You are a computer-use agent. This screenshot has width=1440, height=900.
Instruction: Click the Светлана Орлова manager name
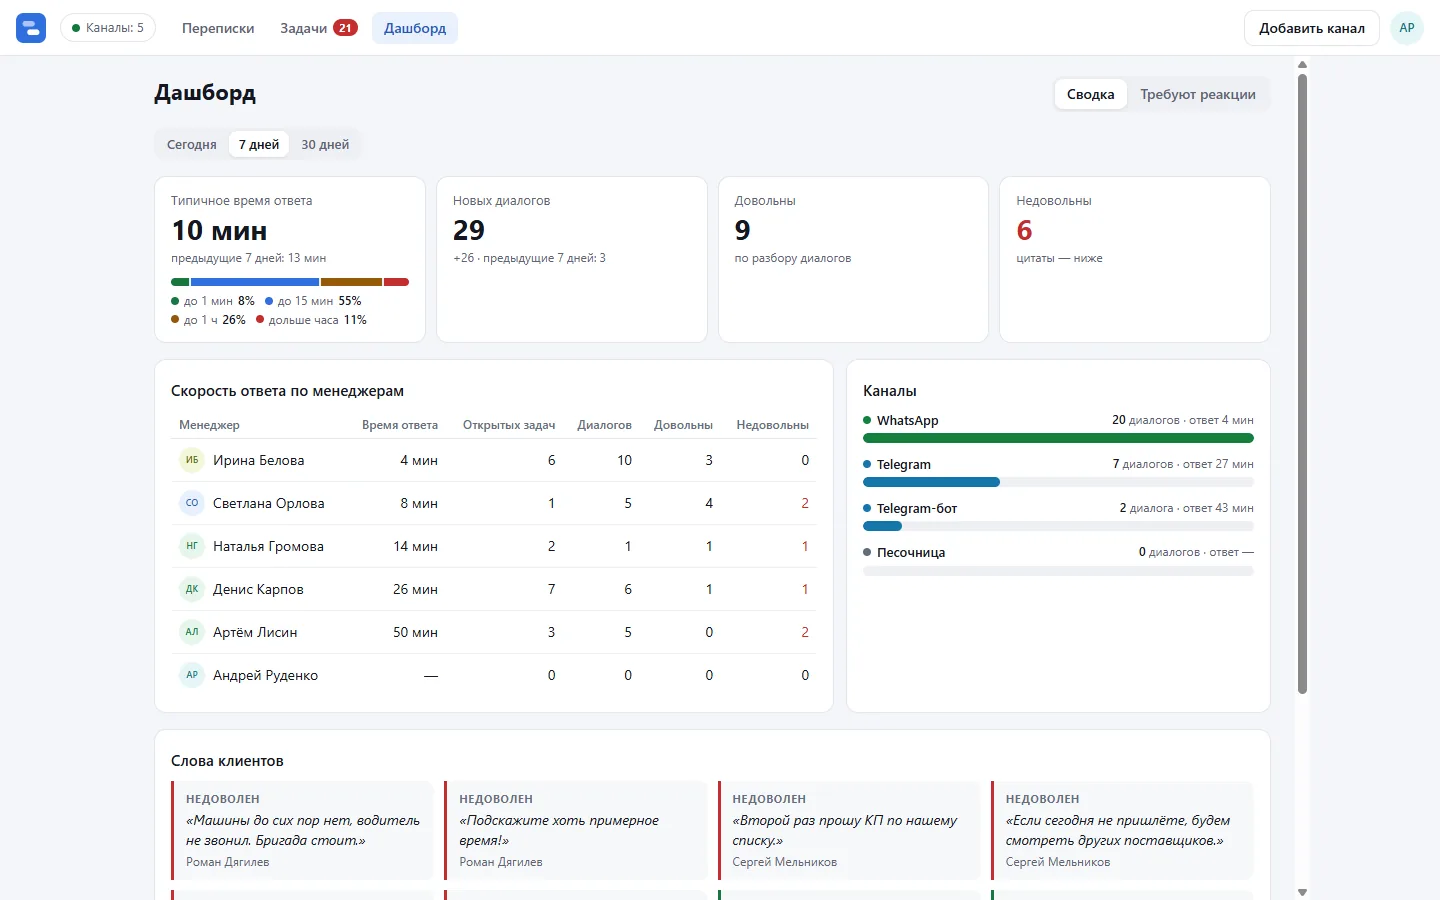(268, 503)
